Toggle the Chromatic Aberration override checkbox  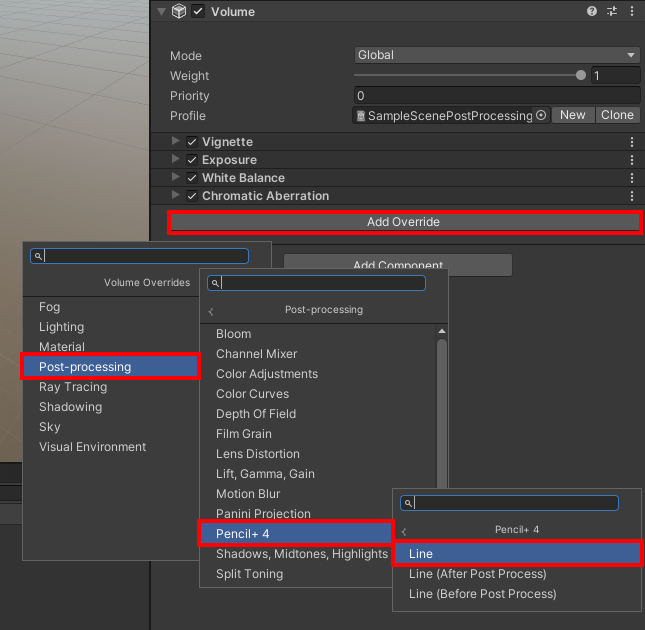tap(192, 196)
